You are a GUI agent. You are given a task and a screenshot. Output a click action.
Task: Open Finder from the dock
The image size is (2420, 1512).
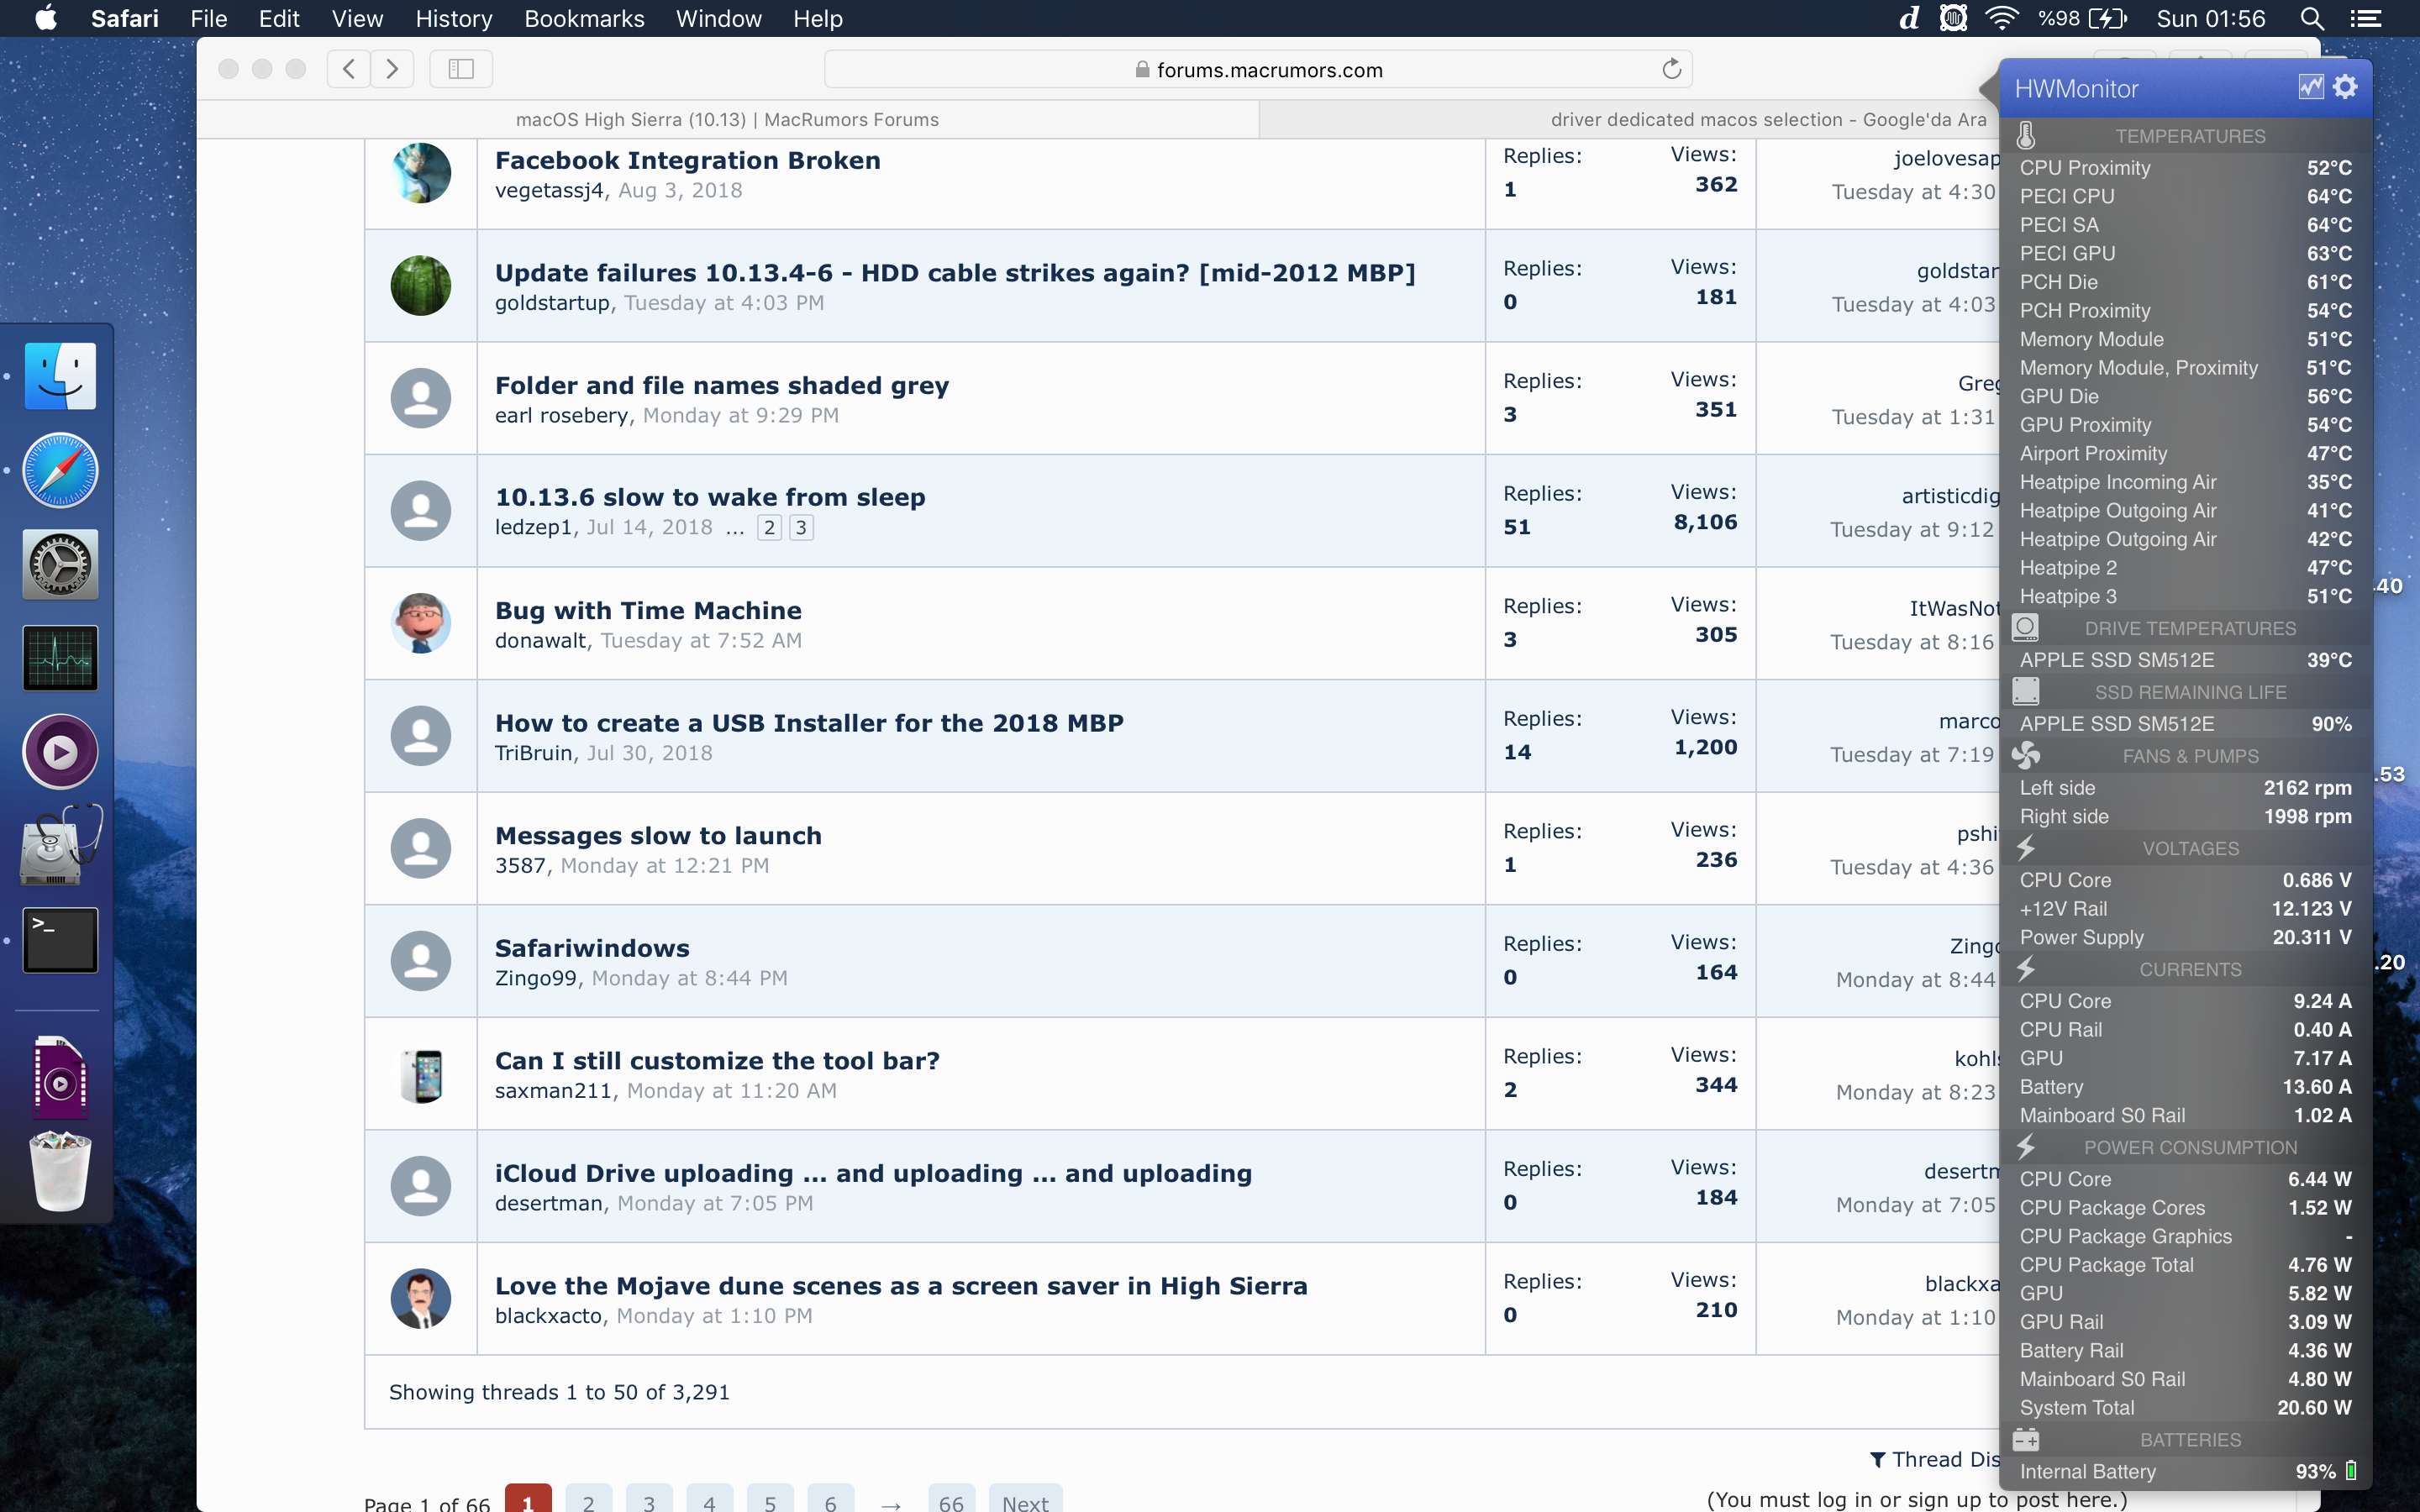tap(60, 376)
